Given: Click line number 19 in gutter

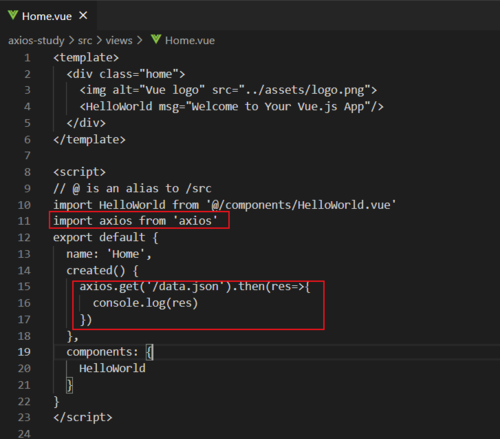Looking at the screenshot, I should point(24,352).
